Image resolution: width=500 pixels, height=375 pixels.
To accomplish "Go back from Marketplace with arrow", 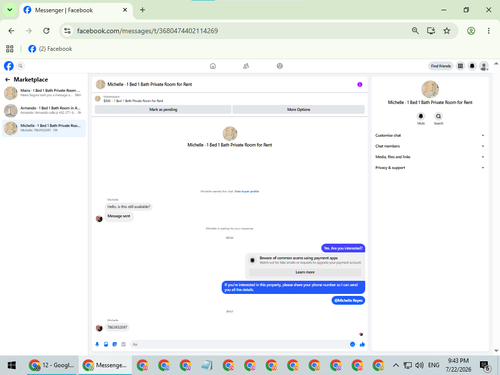I will click(7, 79).
